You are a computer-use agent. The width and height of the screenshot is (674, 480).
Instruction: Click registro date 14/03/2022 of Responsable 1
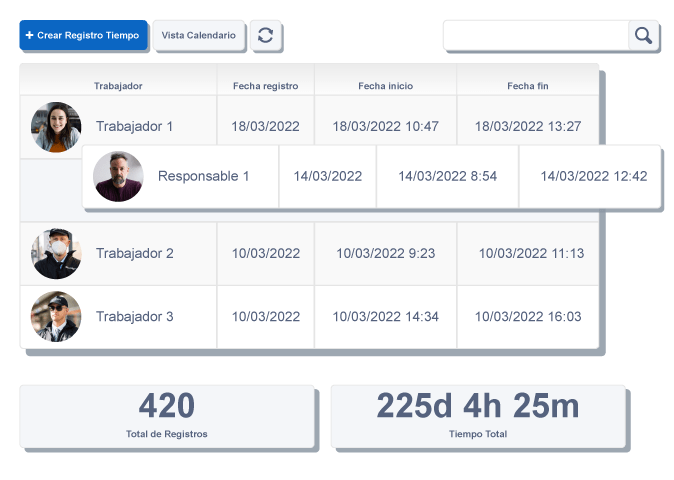[328, 176]
